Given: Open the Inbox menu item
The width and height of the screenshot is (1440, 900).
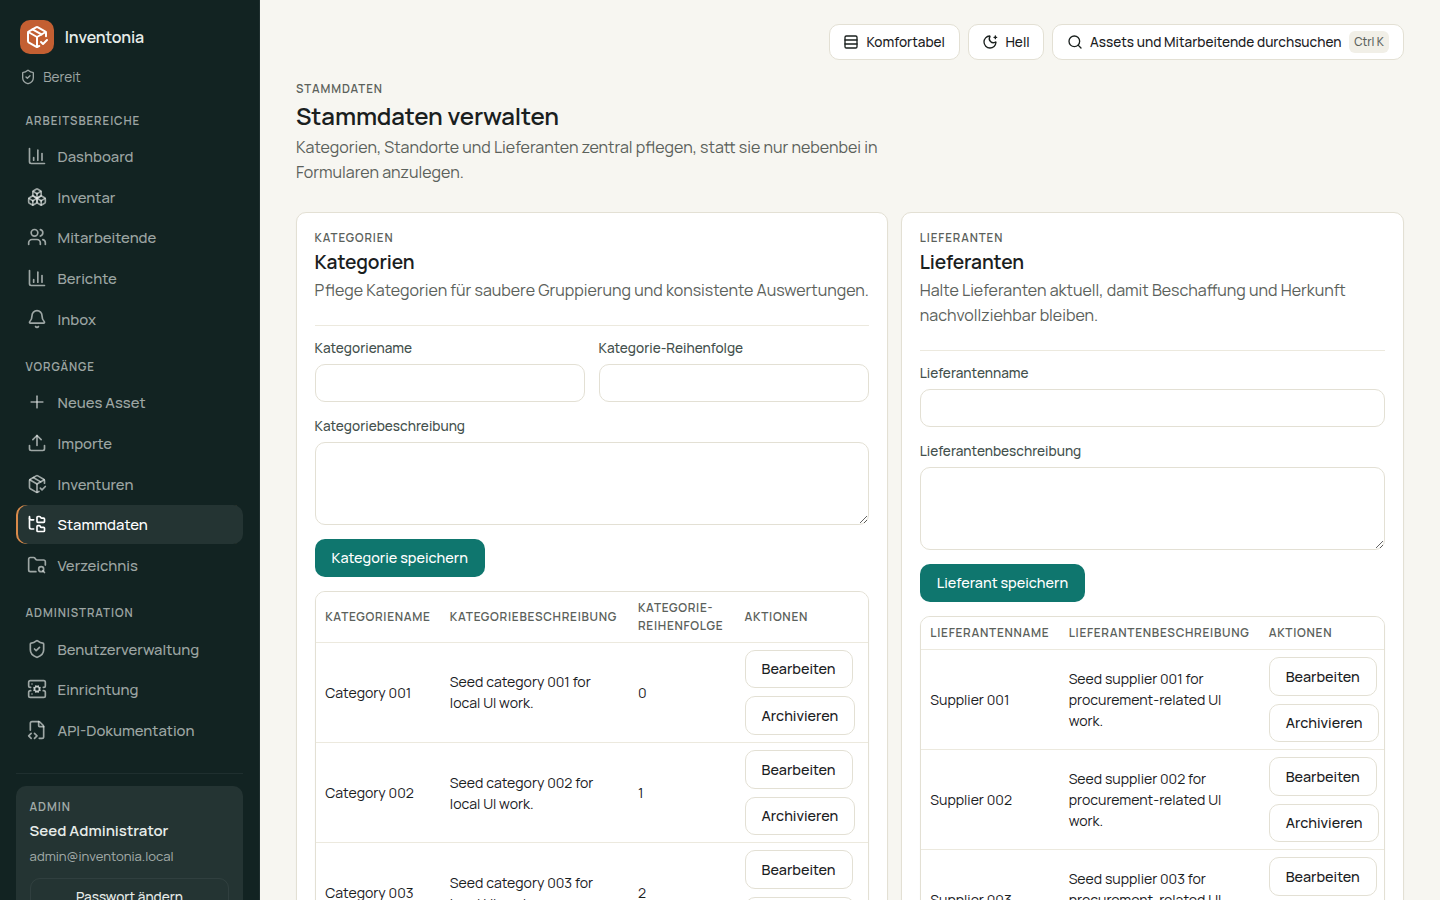Looking at the screenshot, I should 129,320.
